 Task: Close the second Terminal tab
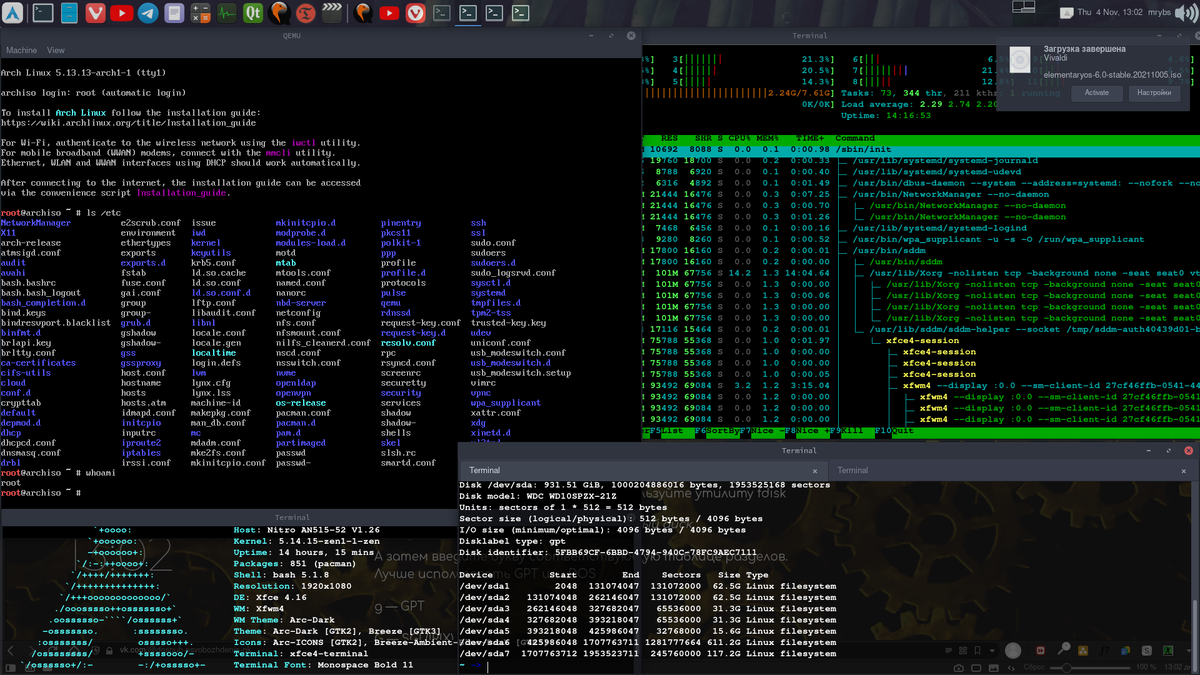click(x=1185, y=470)
